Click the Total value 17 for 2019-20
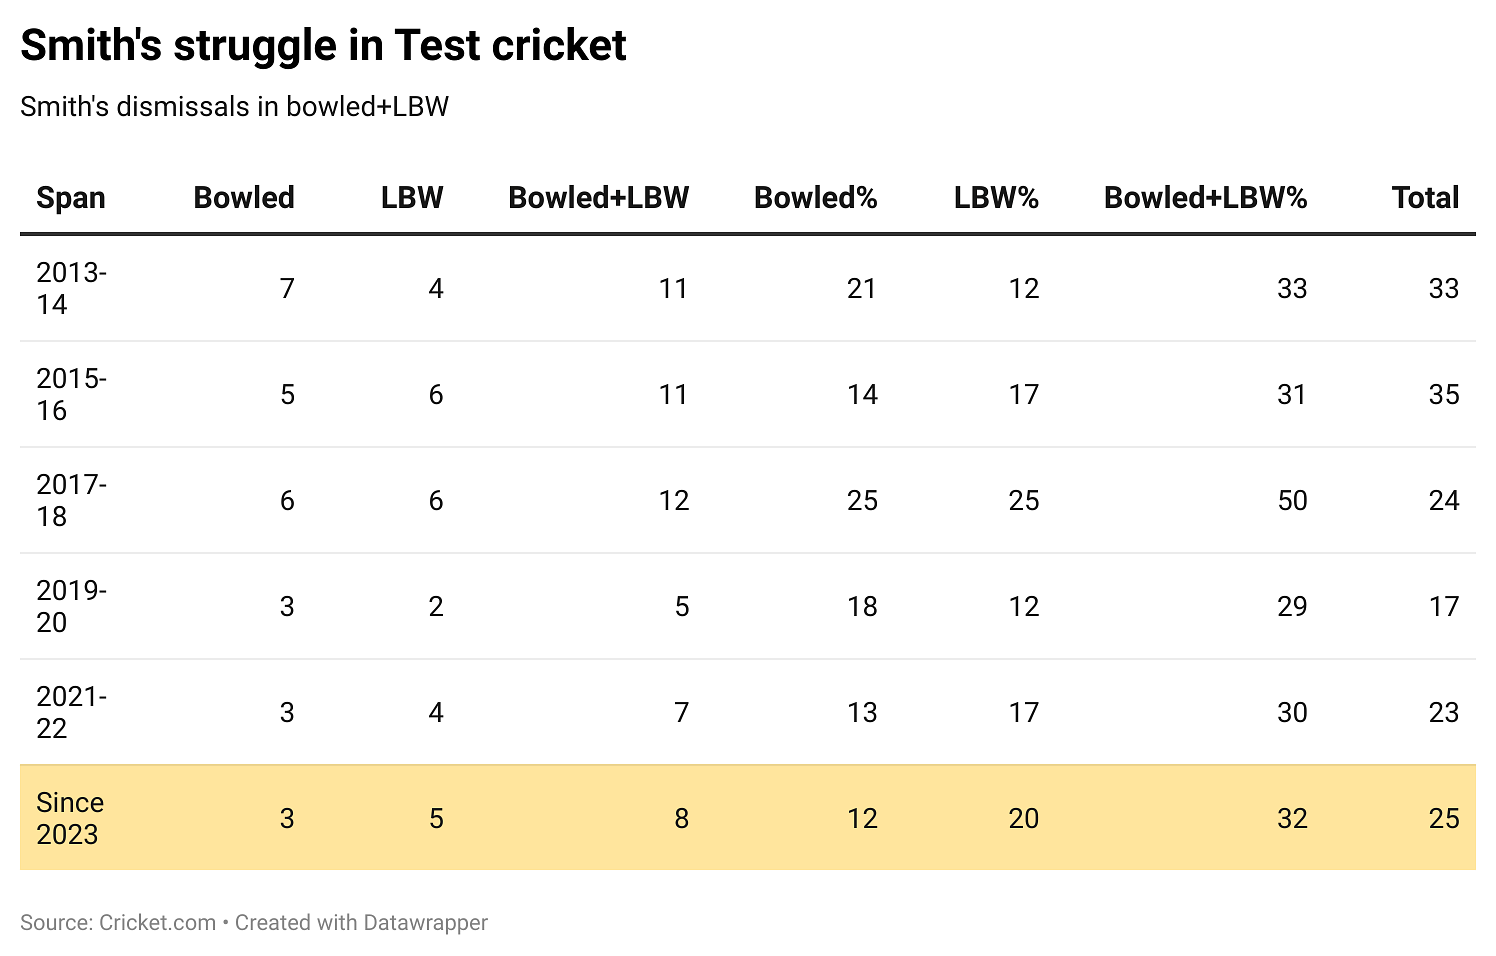This screenshot has width=1496, height=956. click(1443, 606)
